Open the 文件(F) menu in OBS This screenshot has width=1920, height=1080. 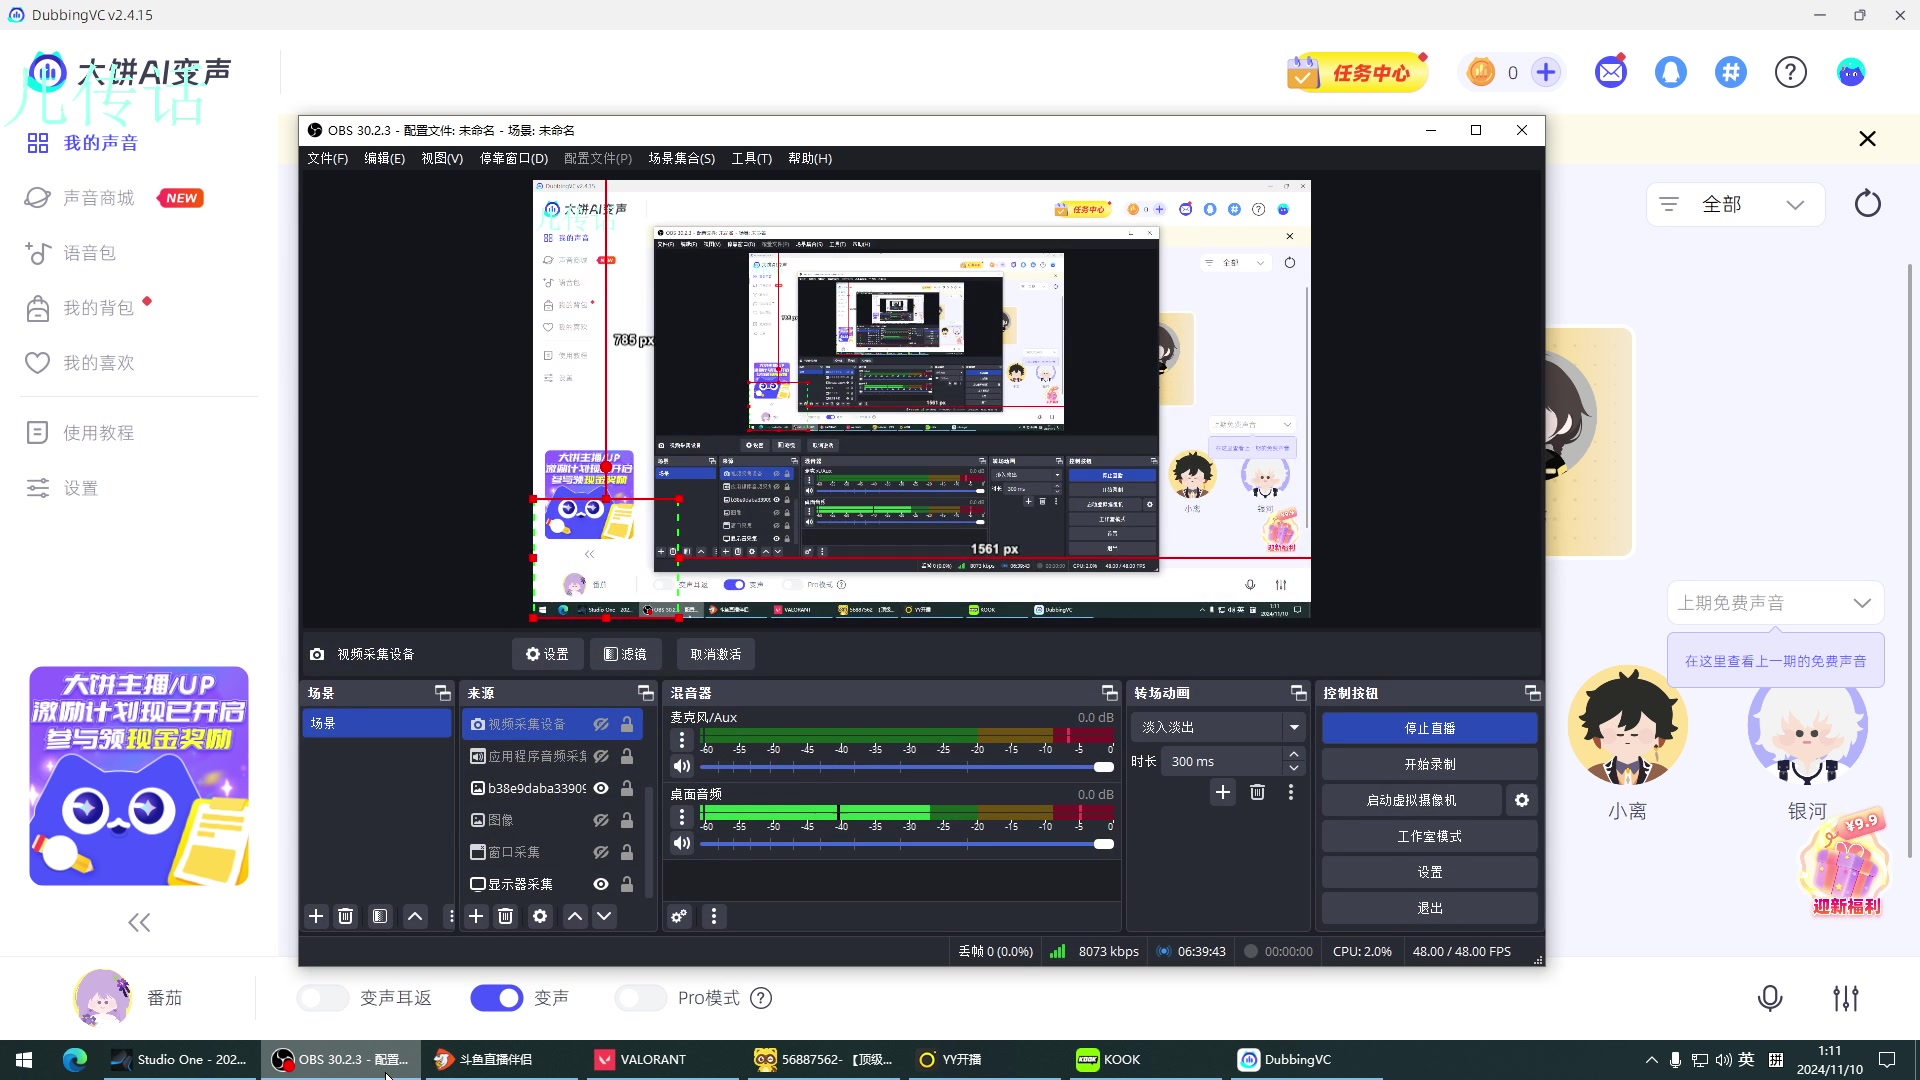[327, 158]
